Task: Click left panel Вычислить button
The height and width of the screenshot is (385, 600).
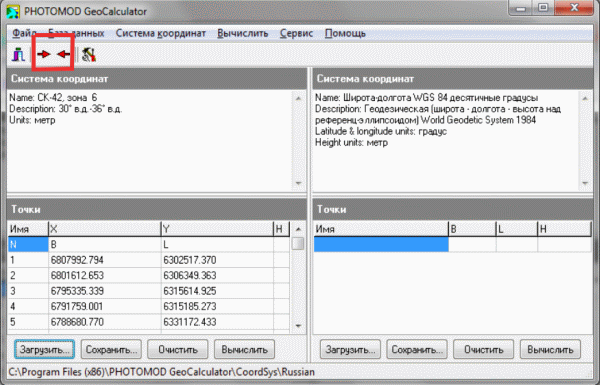Action: (x=245, y=349)
